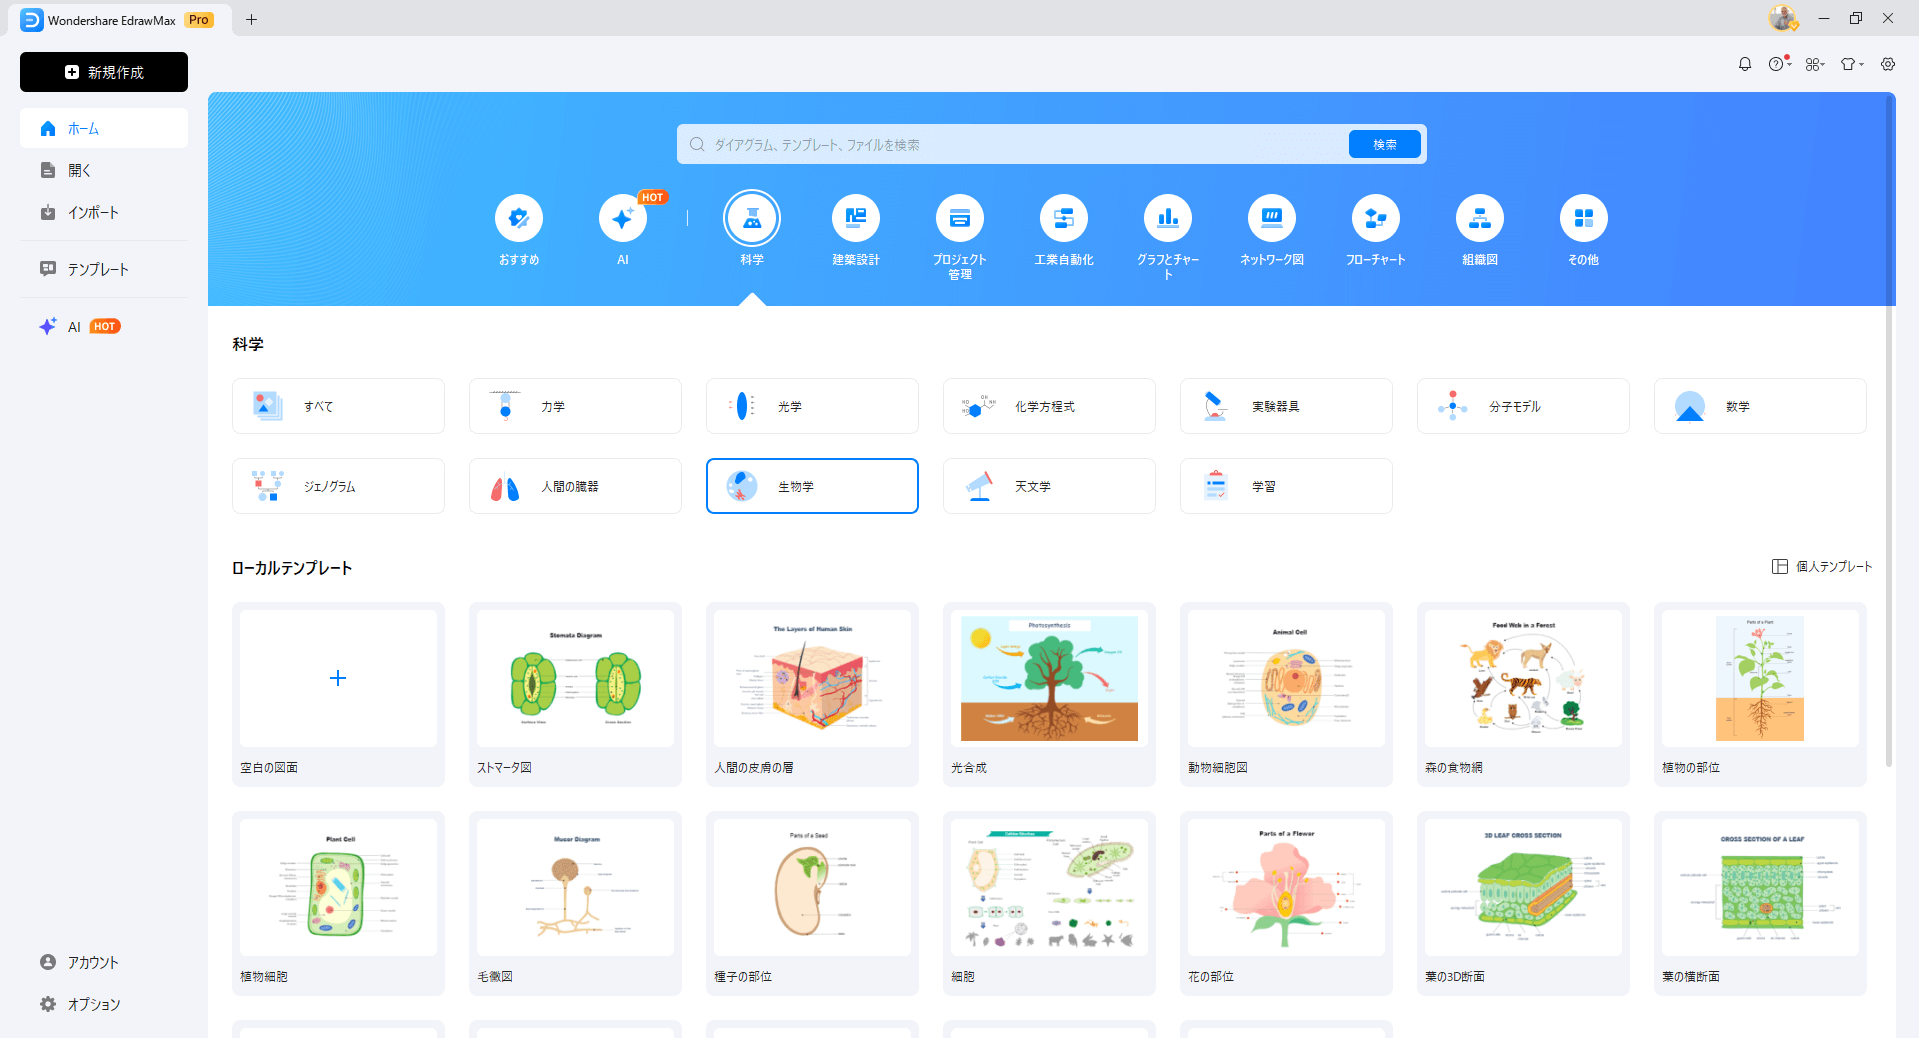The width and height of the screenshot is (1919, 1038).
Task: Click the notification bell icon
Action: coord(1744,64)
